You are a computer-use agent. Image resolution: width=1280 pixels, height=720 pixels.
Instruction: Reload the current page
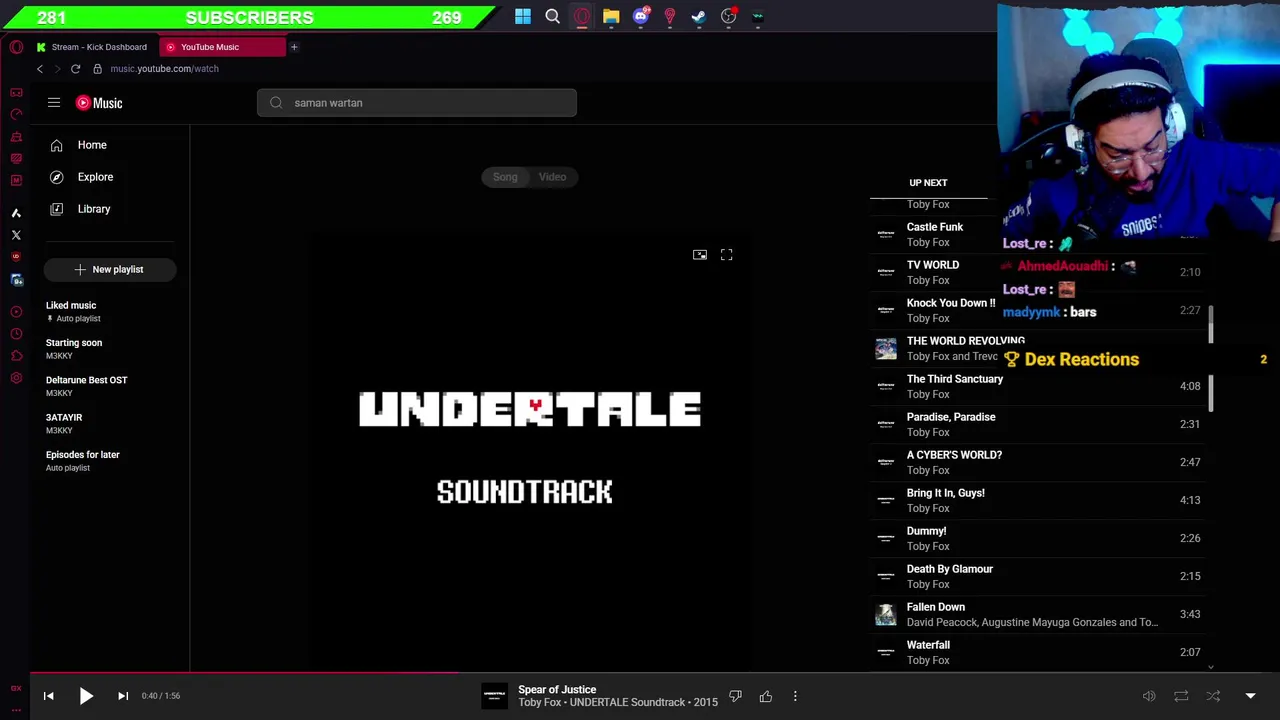coord(75,69)
